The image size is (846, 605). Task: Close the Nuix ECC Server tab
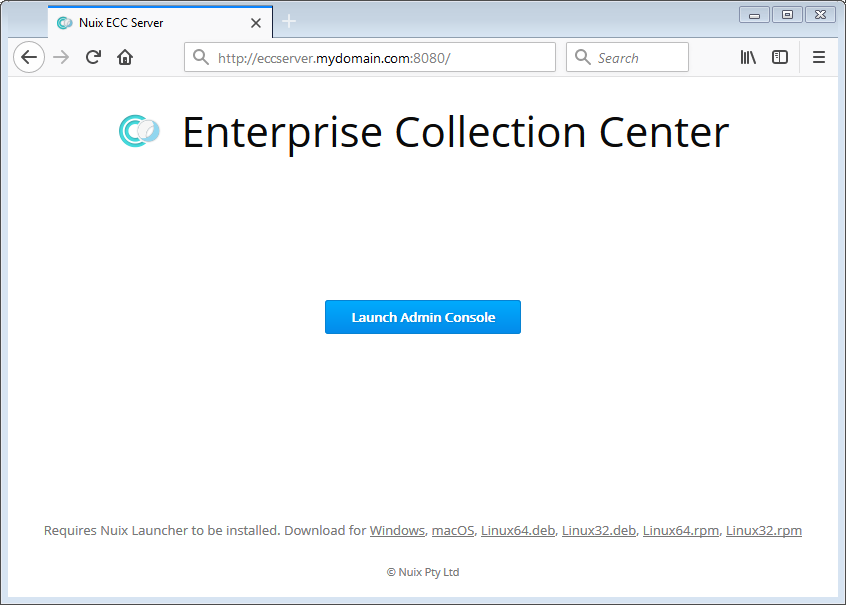click(x=256, y=23)
